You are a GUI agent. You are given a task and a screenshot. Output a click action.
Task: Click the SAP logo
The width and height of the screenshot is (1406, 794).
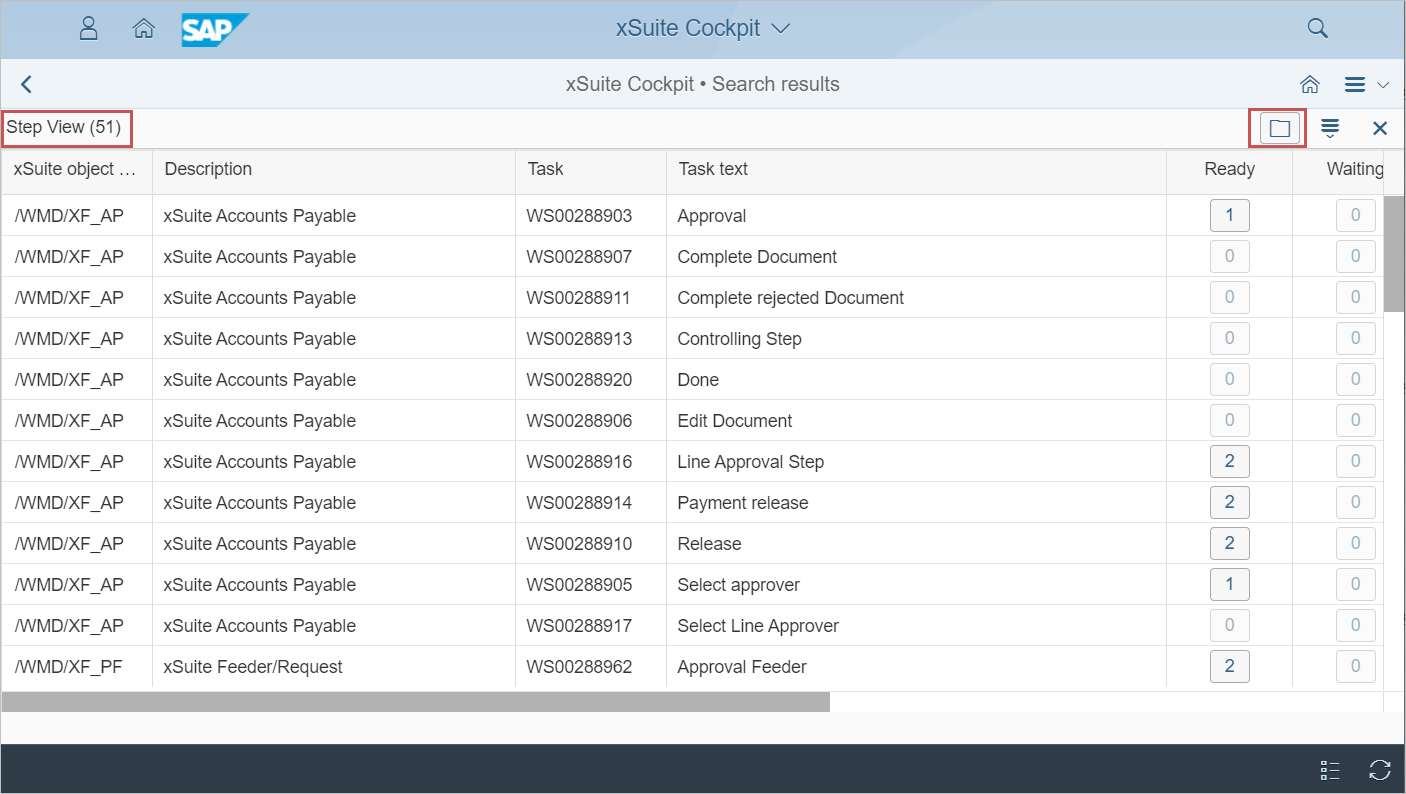214,29
